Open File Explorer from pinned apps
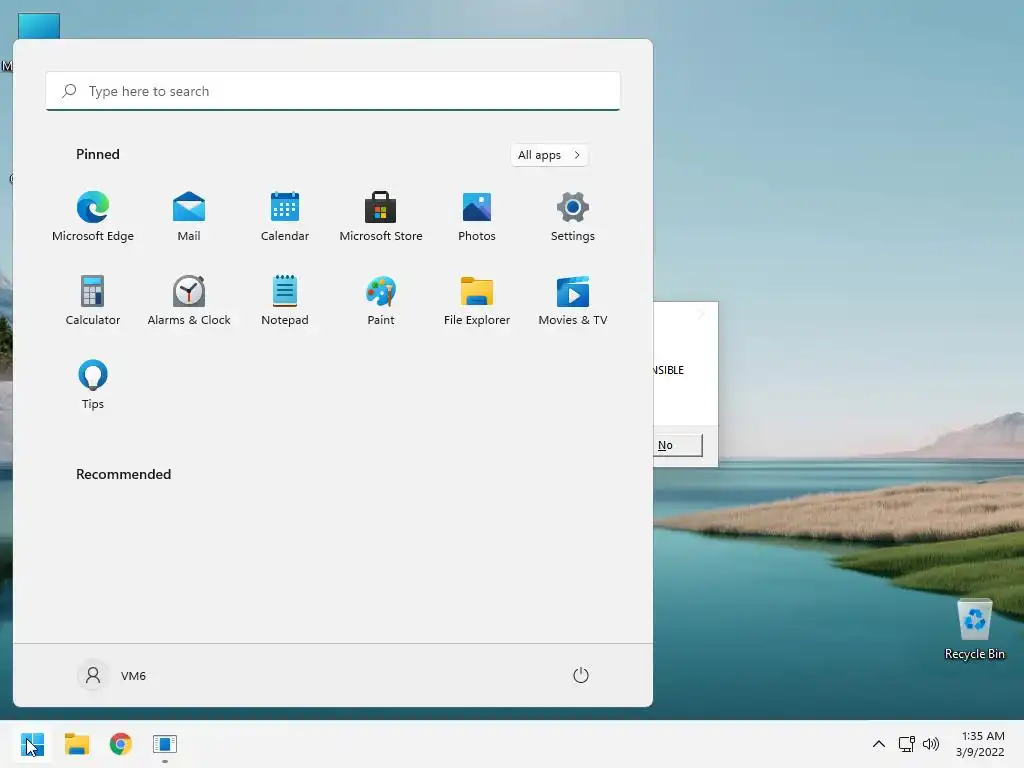The height and width of the screenshot is (768, 1024). [x=477, y=301]
